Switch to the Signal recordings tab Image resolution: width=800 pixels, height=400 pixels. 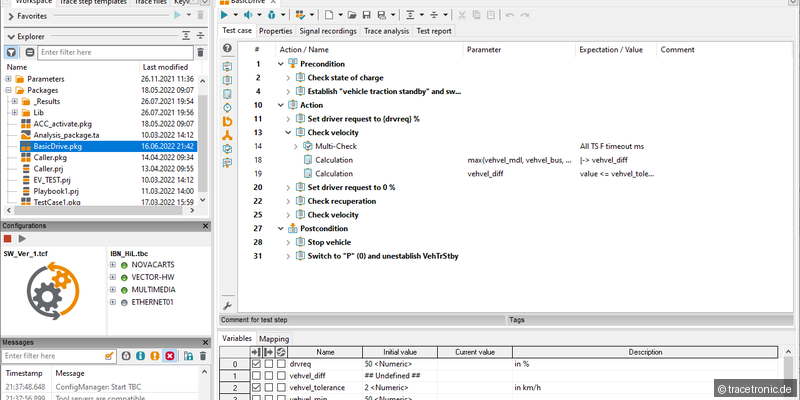tap(328, 31)
